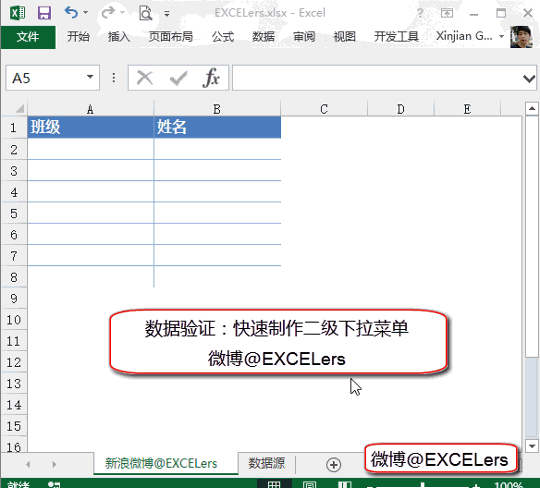The width and height of the screenshot is (540, 488).
Task: Click the 微博@EXCELers label near the sheet tabs
Action: coord(441,459)
